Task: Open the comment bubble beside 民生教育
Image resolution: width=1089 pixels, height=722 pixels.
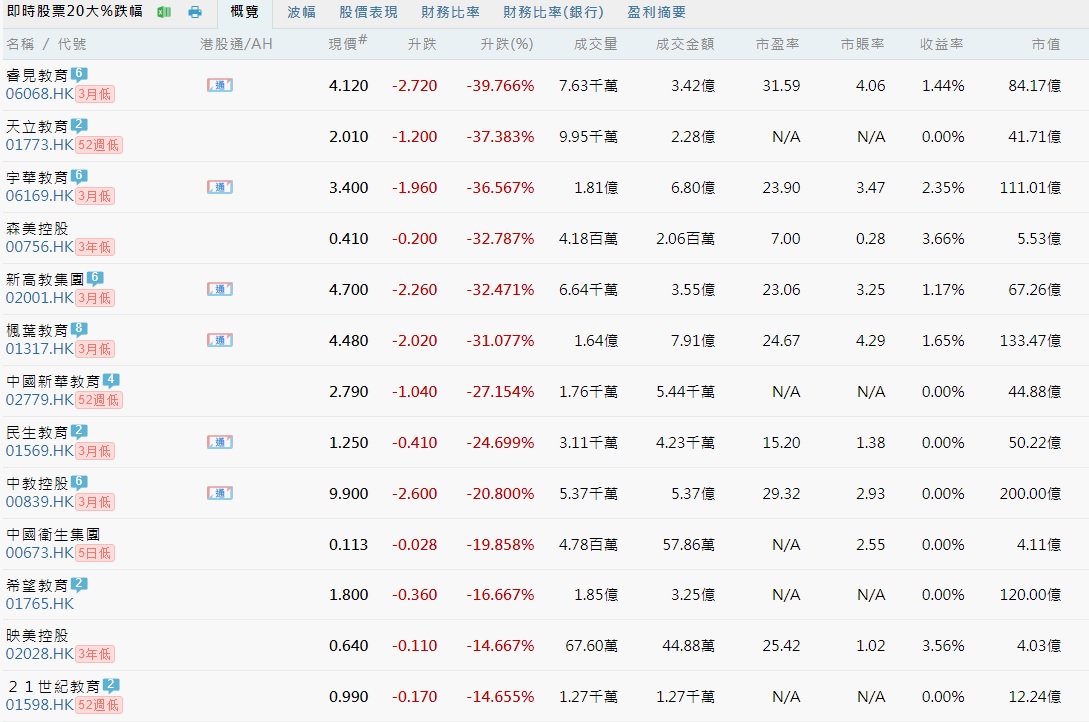Action: tap(79, 431)
